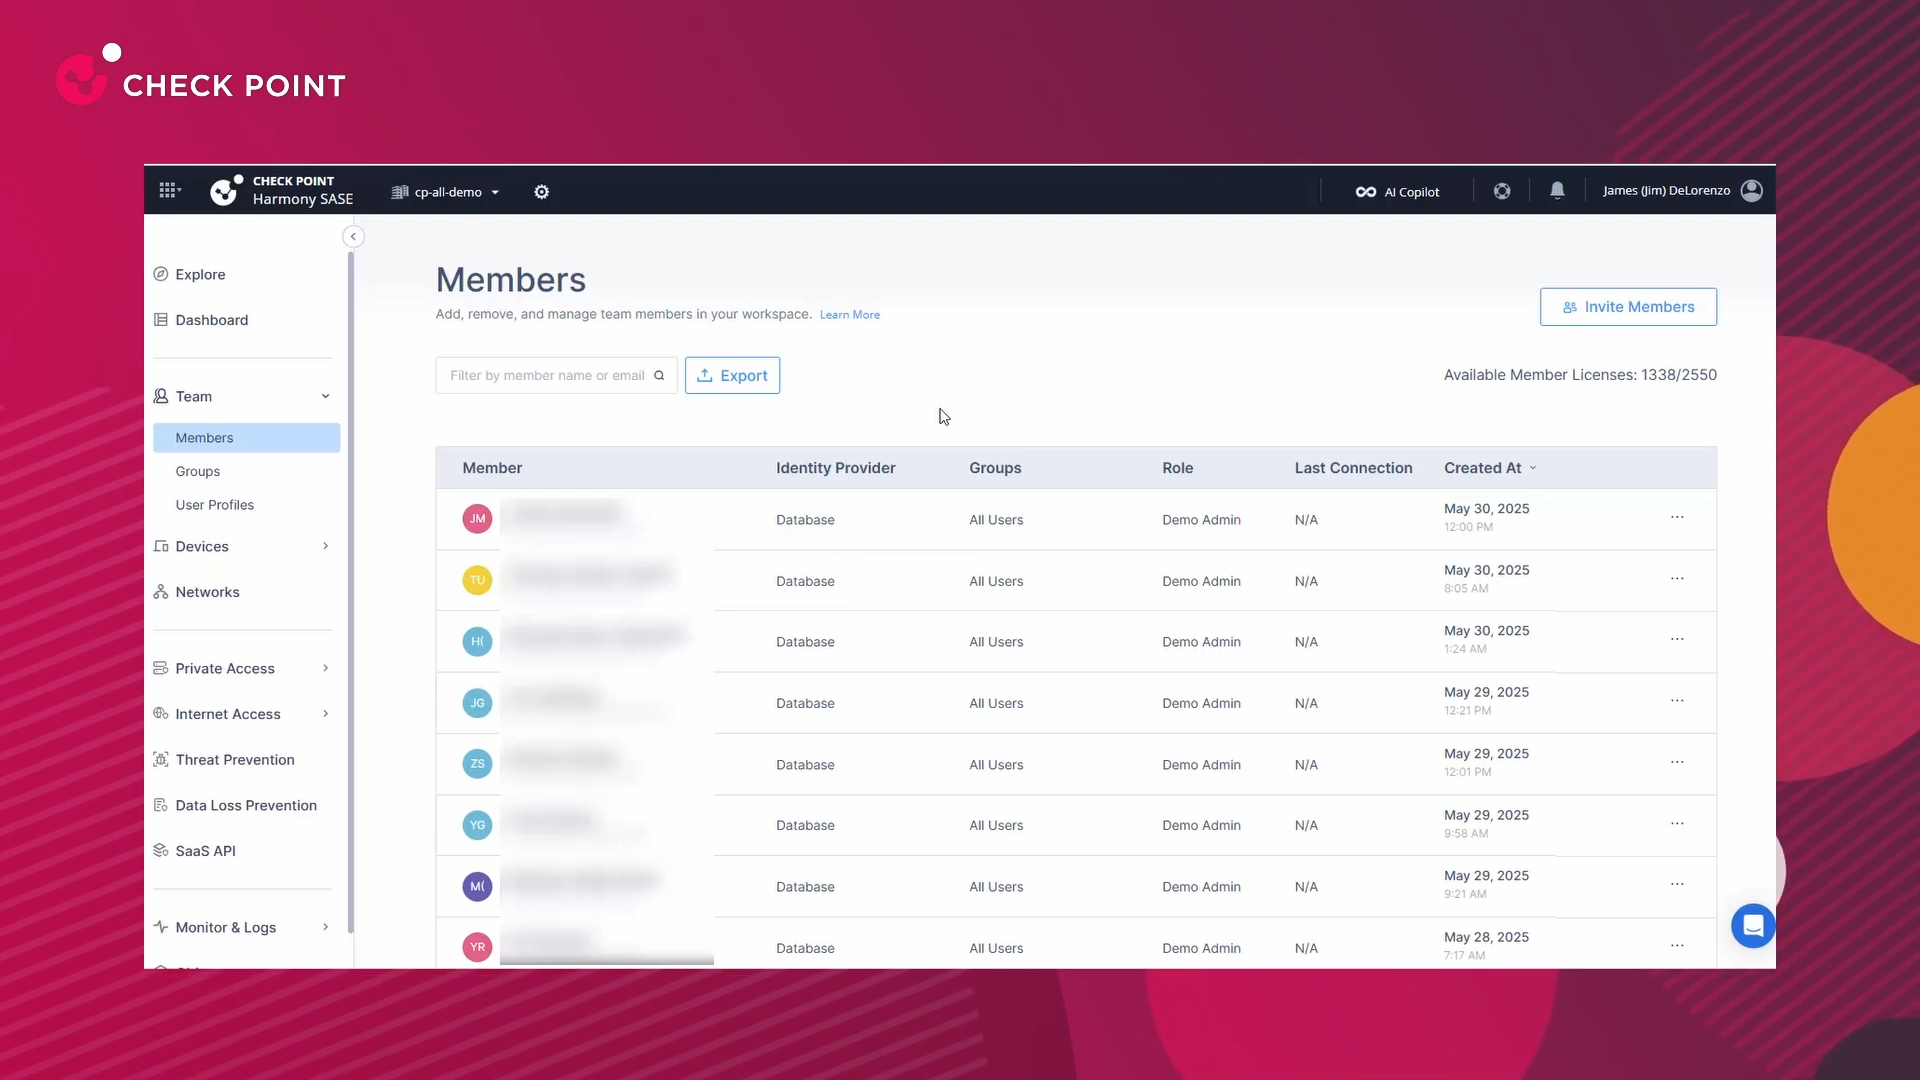Click the Dashboard icon in sidebar
Image resolution: width=1920 pixels, height=1080 pixels.
[160, 320]
